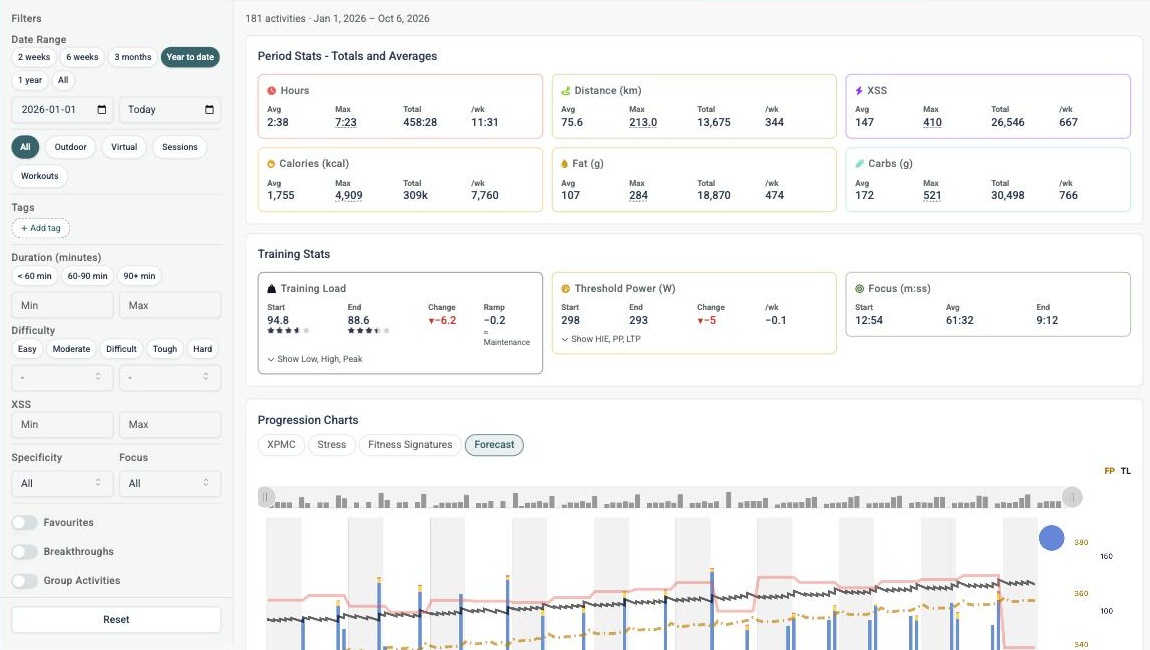The image size is (1150, 650).
Task: Select Easy difficulty chip
Action: point(27,349)
